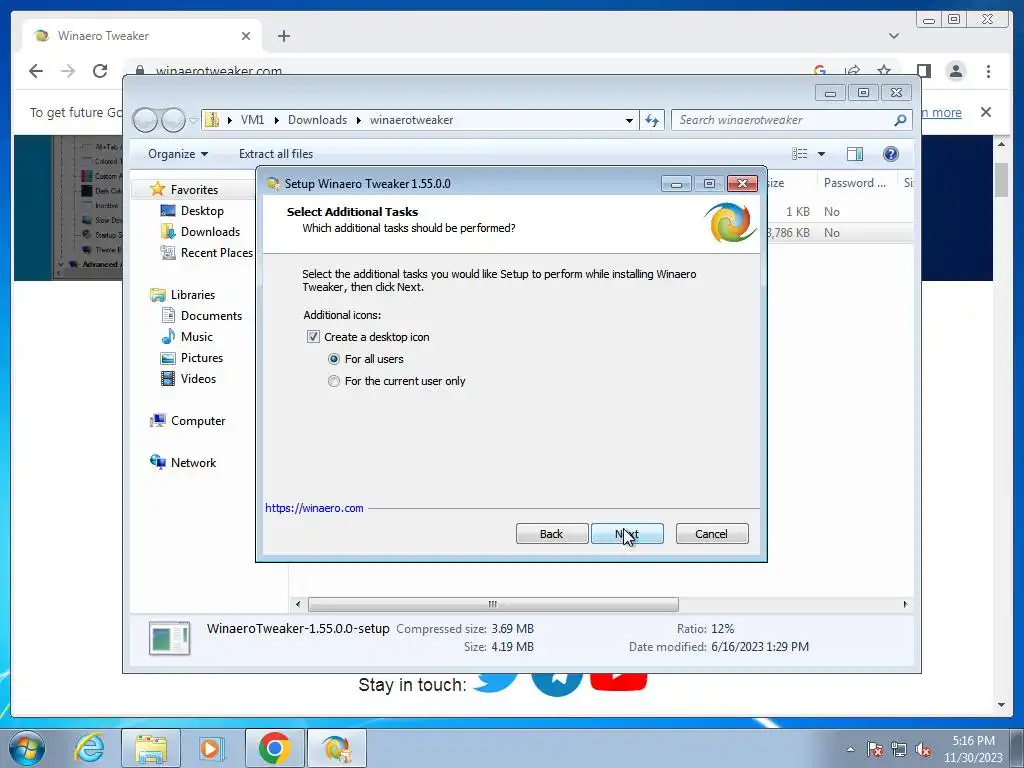Select Pictures library in the sidebar
The image size is (1024, 768).
pyautogui.click(x=201, y=358)
